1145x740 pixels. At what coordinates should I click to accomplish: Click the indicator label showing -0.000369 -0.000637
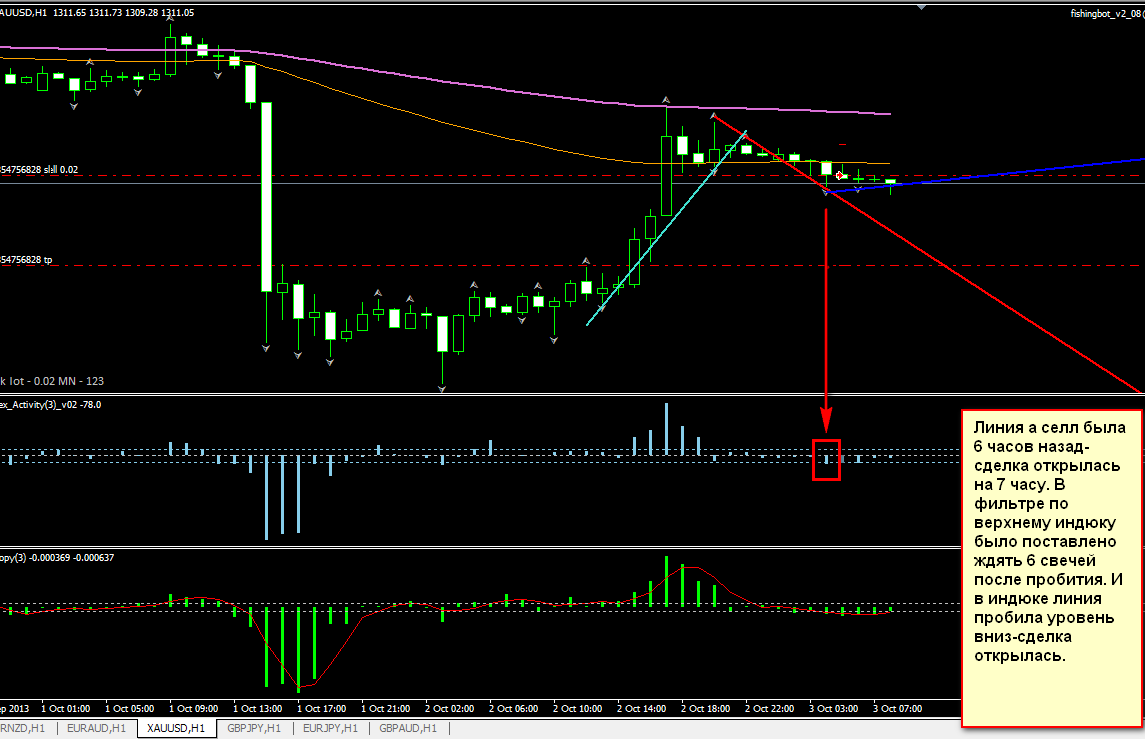(57, 557)
